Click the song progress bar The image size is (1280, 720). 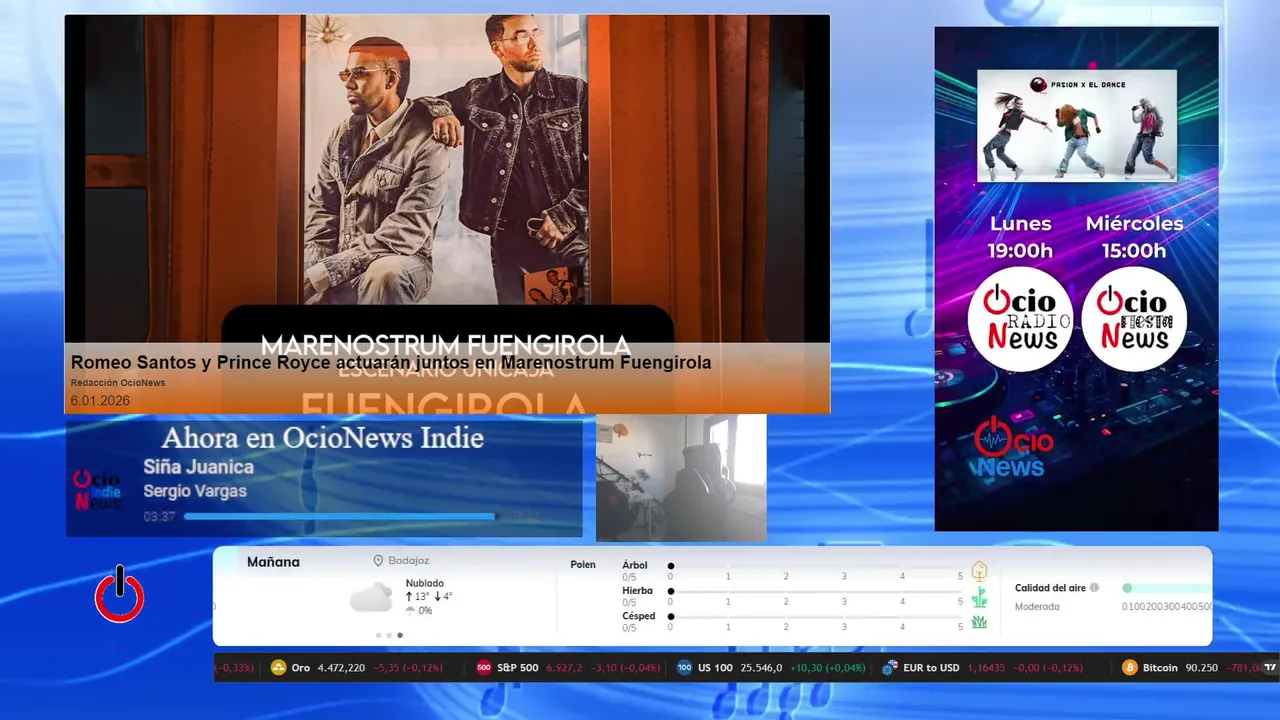[341, 517]
